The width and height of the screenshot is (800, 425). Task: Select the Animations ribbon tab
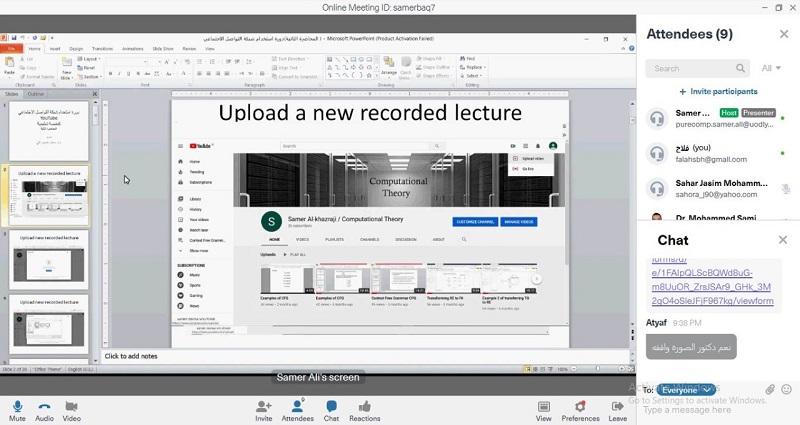point(133,48)
